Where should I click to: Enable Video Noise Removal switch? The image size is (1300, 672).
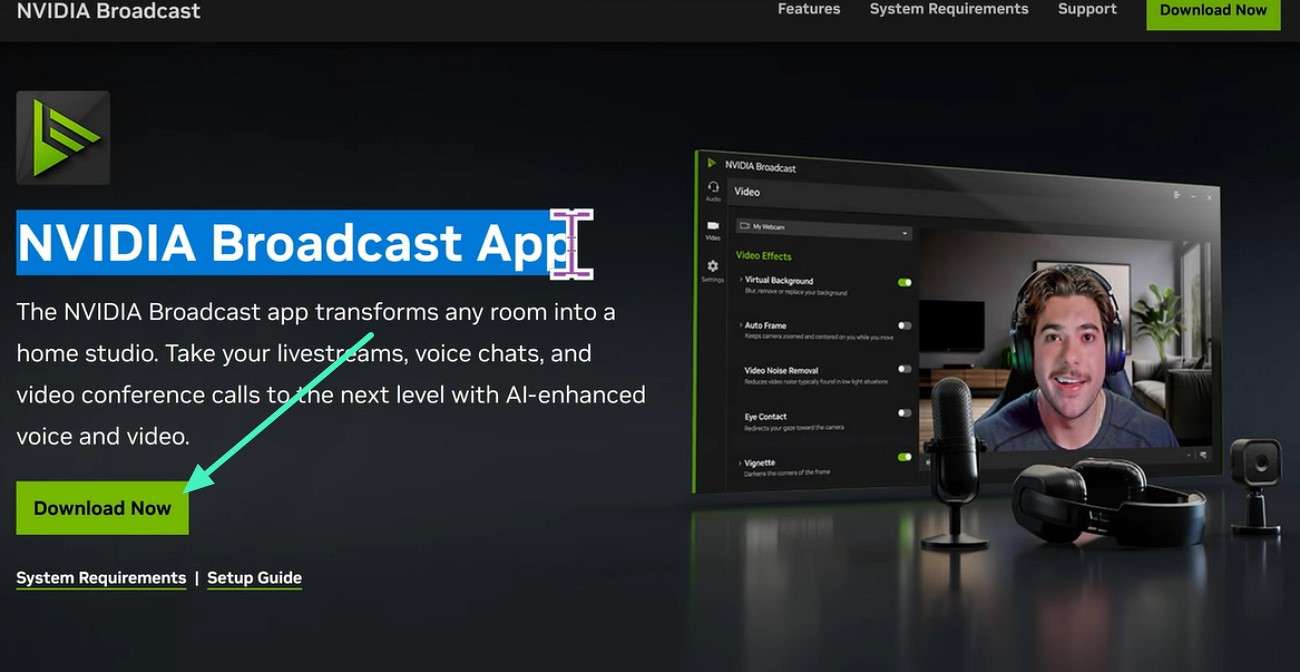(x=905, y=369)
